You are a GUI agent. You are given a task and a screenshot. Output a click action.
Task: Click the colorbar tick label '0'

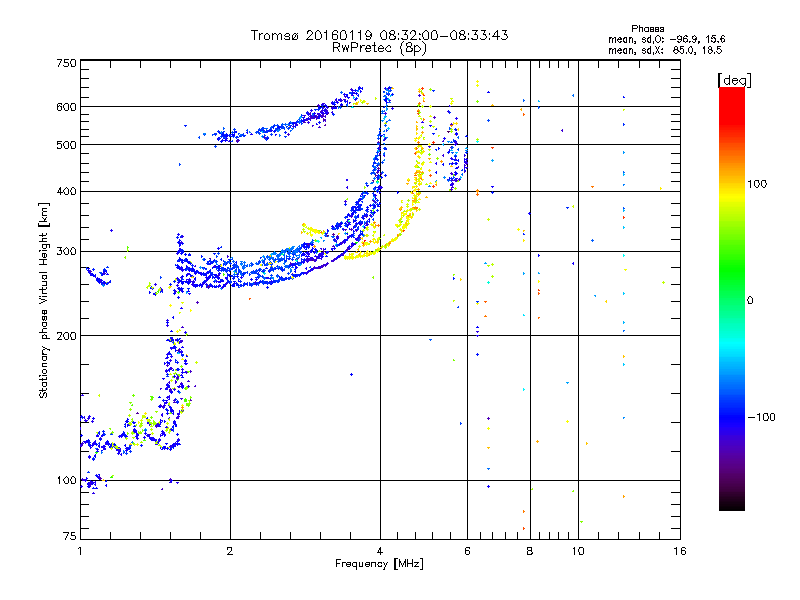pos(750,301)
